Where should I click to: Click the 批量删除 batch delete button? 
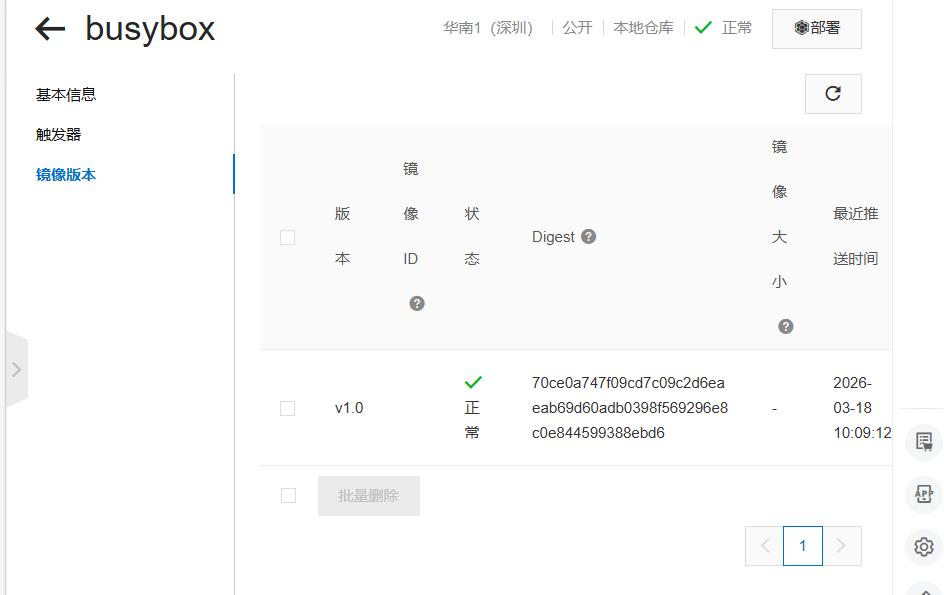point(369,496)
